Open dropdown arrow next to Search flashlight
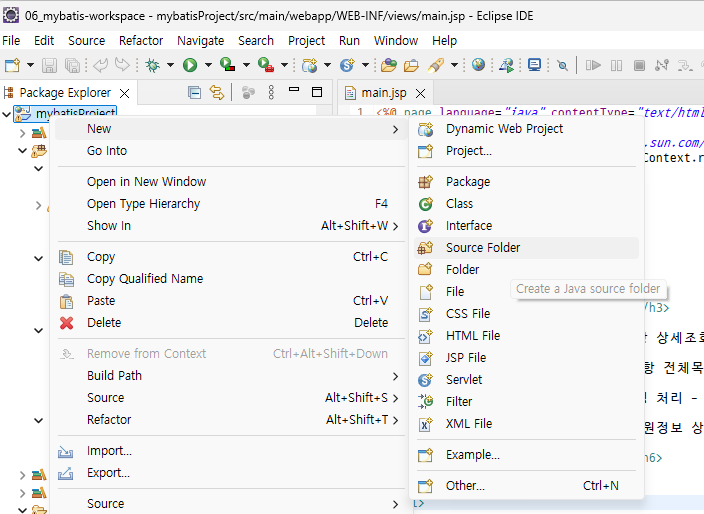Image resolution: width=704 pixels, height=514 pixels. 454,66
